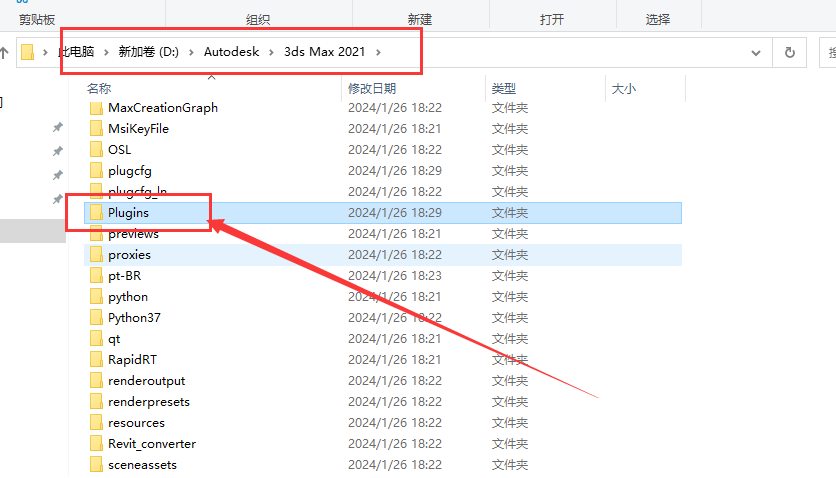
Task: Expand chevron after 新加卷 (D:)
Action: point(191,52)
